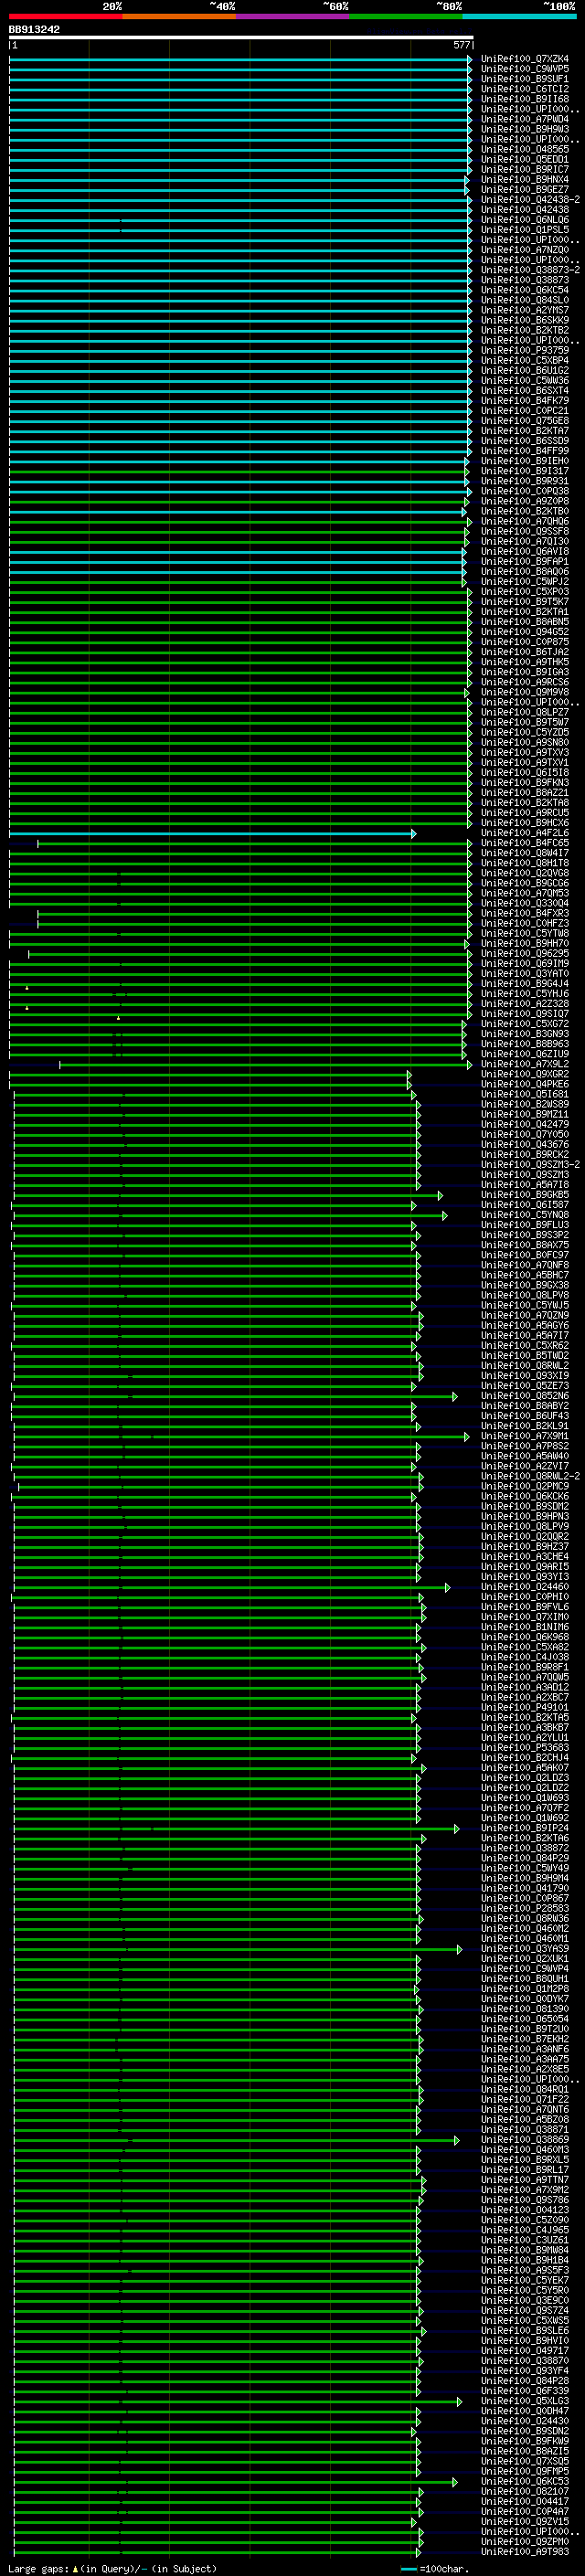The width and height of the screenshot is (585, 2576).
Task: Click the white query sequence bar
Action: click(x=240, y=37)
